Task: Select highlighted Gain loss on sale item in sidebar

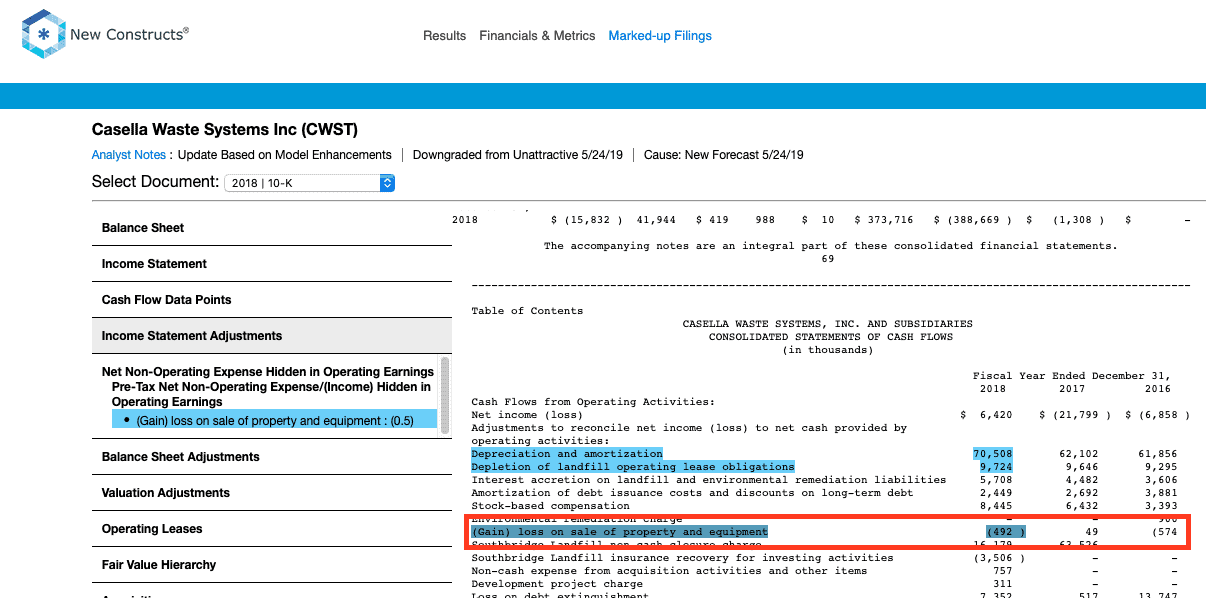Action: [x=274, y=420]
